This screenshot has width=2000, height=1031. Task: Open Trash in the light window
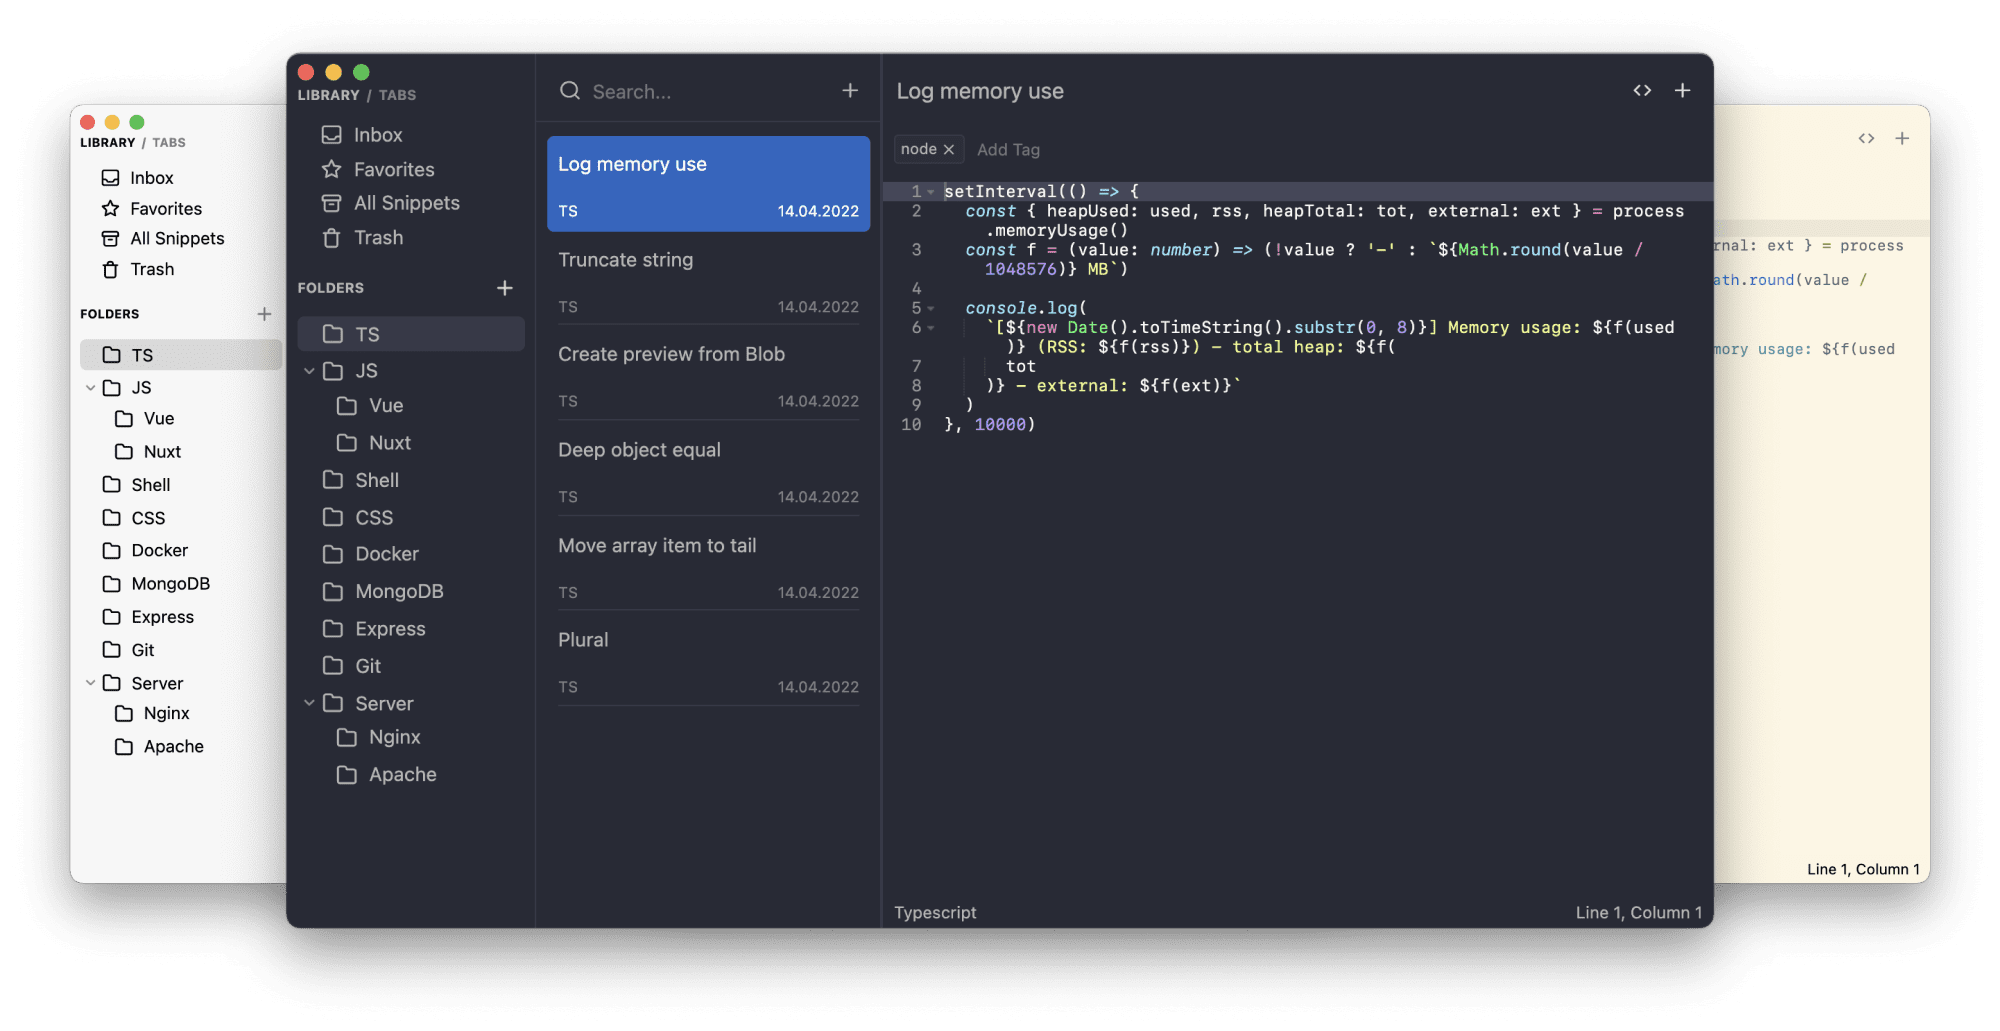pyautogui.click(x=138, y=270)
